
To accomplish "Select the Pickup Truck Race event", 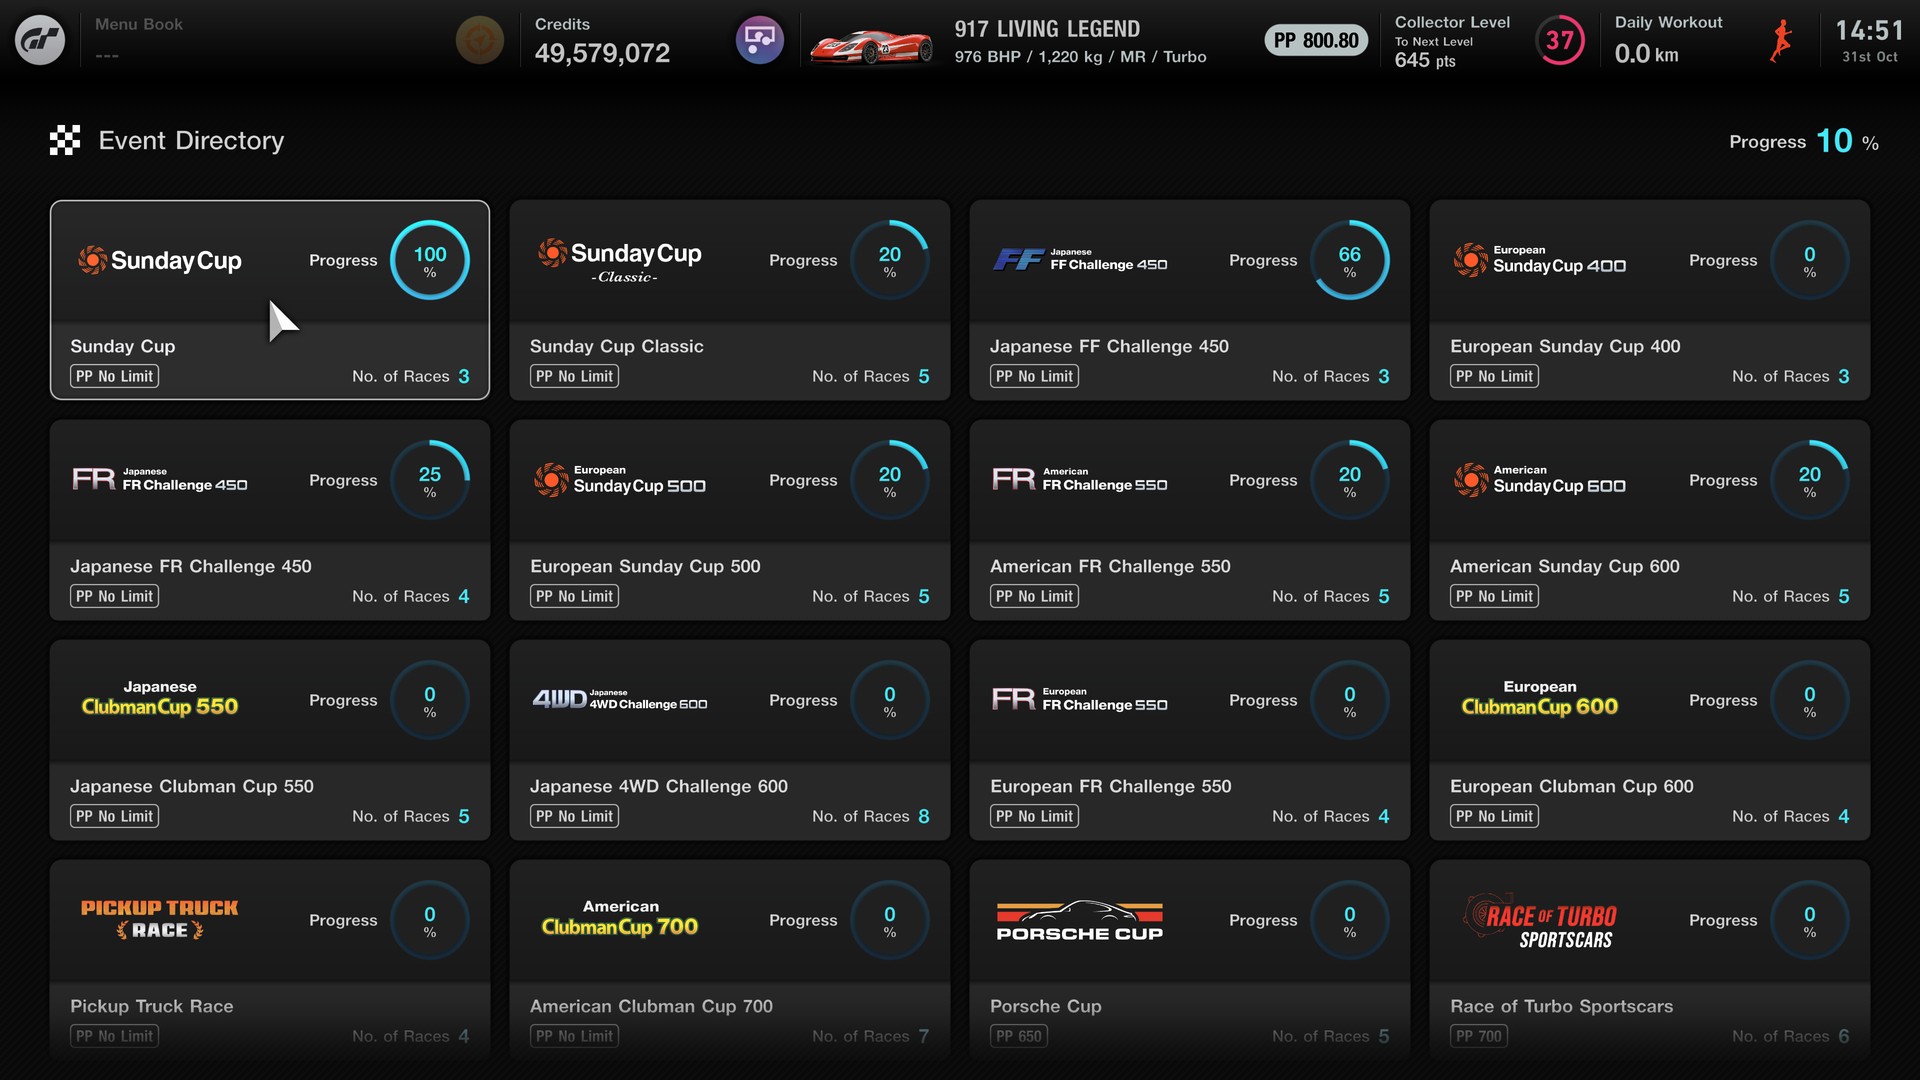I will coord(269,960).
